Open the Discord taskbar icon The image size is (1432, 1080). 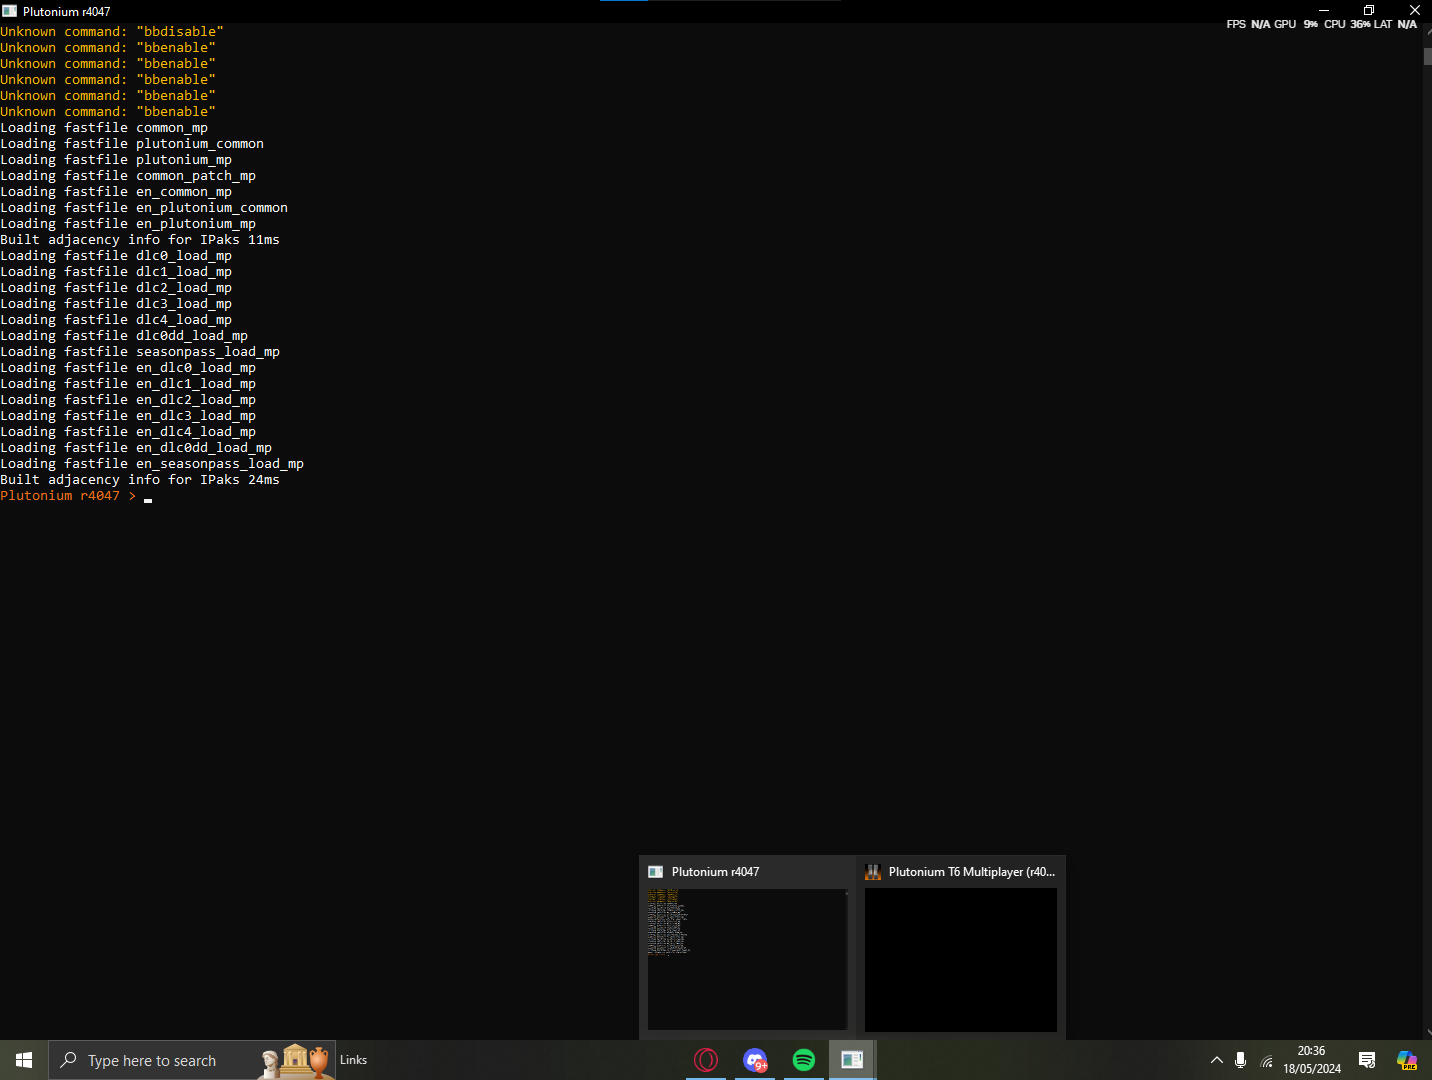click(755, 1060)
